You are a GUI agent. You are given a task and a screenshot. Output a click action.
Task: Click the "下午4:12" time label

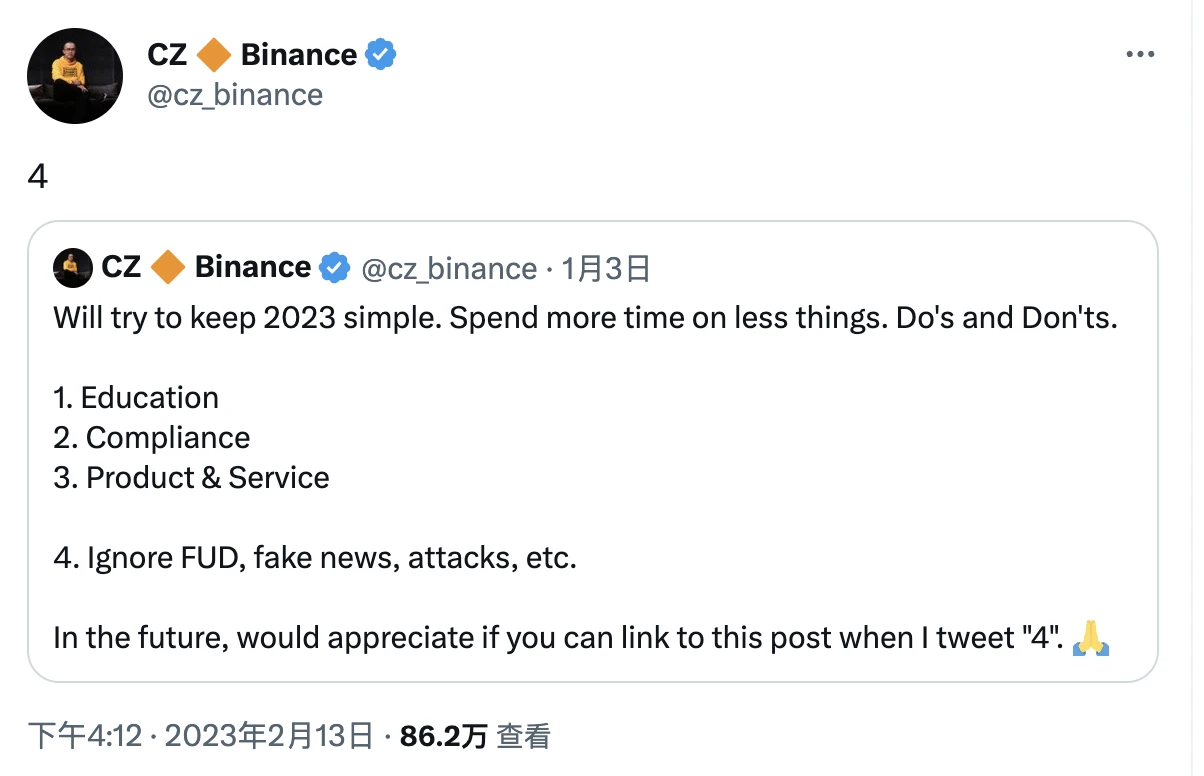tap(82, 735)
